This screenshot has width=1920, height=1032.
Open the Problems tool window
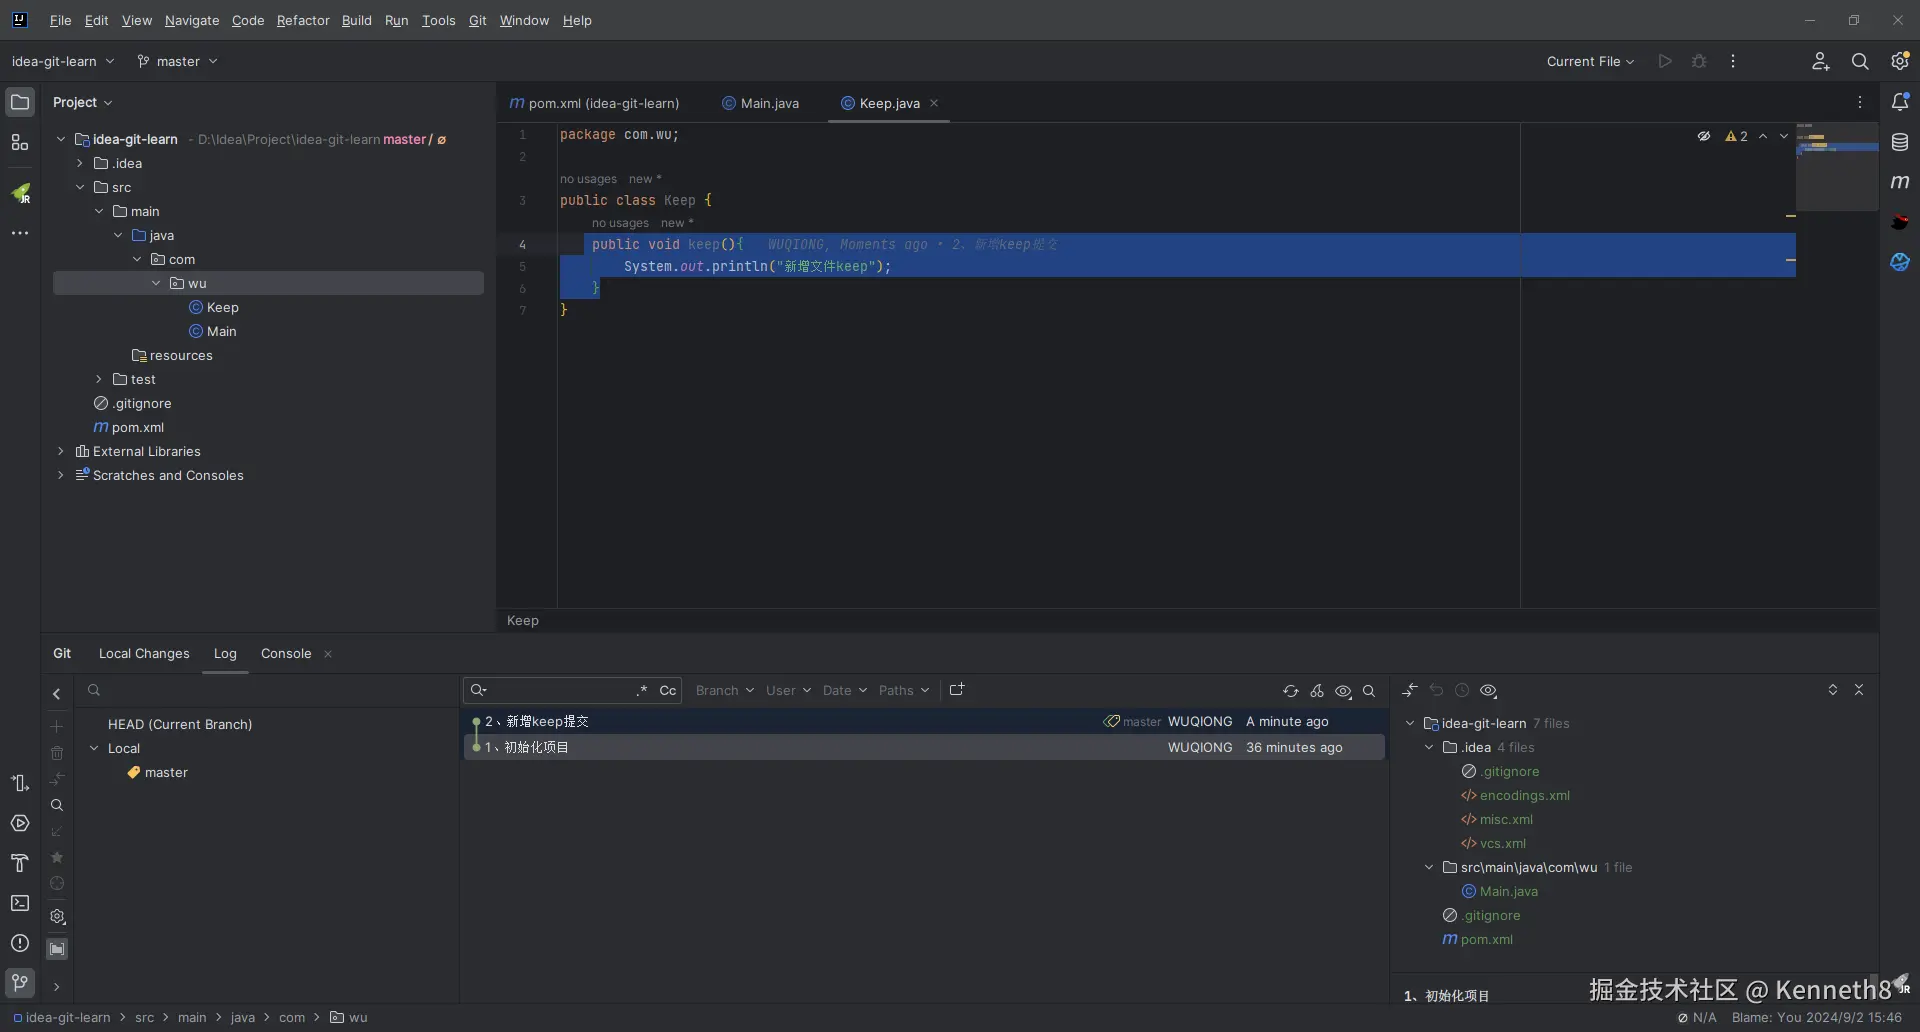click(20, 943)
